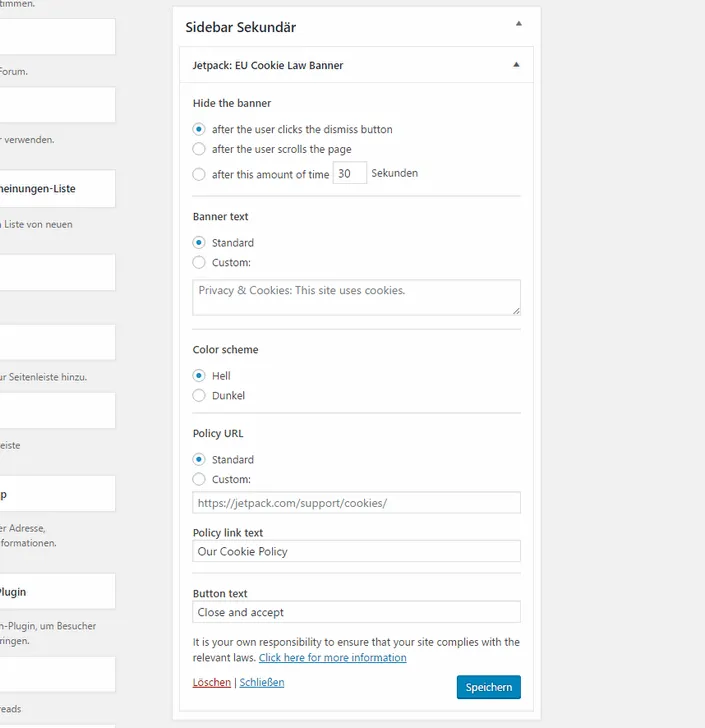Select hide after this amount of time

click(x=199, y=174)
